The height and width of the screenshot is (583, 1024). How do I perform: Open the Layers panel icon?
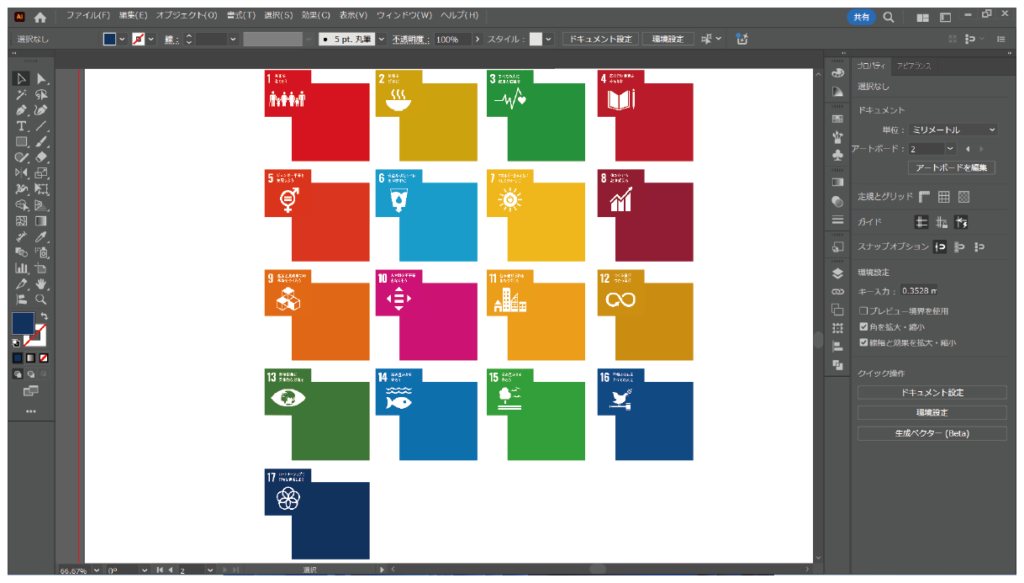coord(838,274)
